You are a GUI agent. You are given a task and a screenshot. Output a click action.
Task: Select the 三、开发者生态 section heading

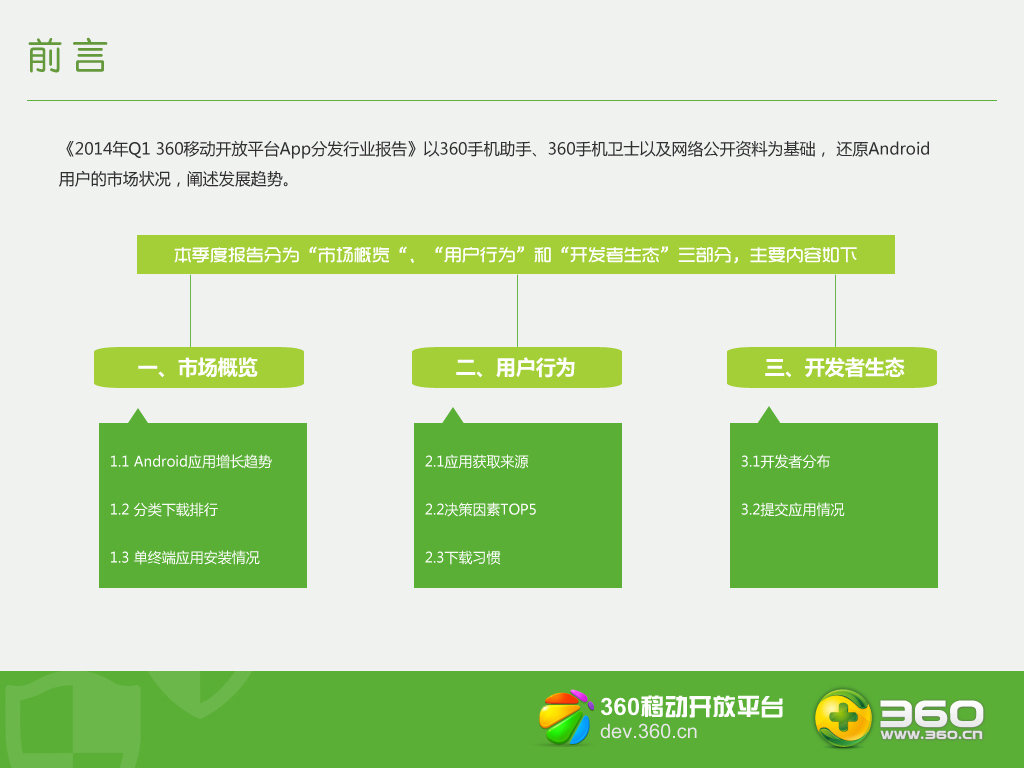(832, 368)
